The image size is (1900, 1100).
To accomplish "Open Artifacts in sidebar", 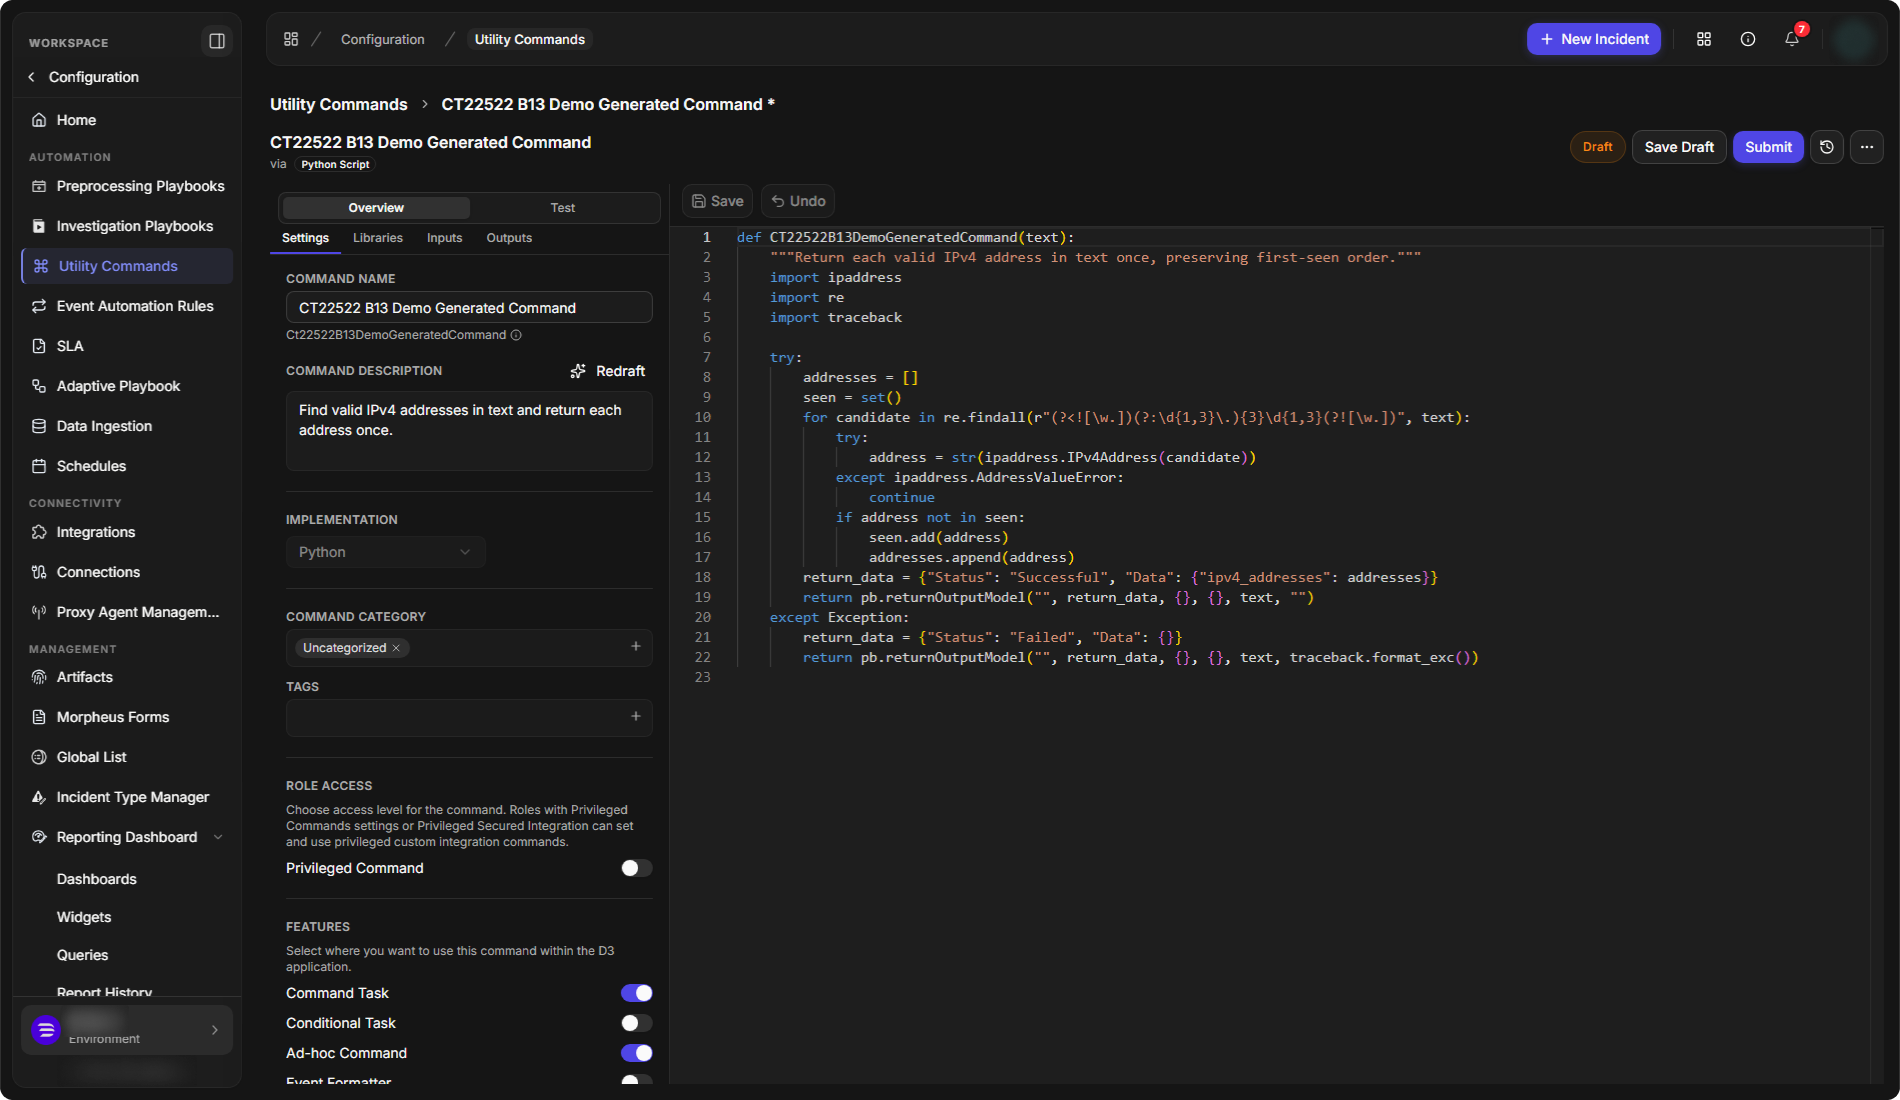I will click(127, 677).
